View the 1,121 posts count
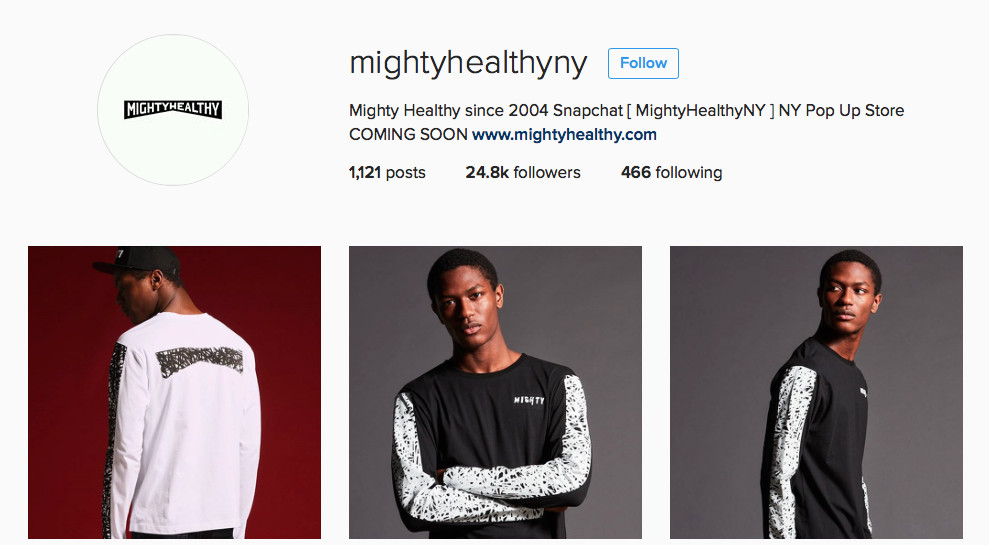 coord(387,172)
